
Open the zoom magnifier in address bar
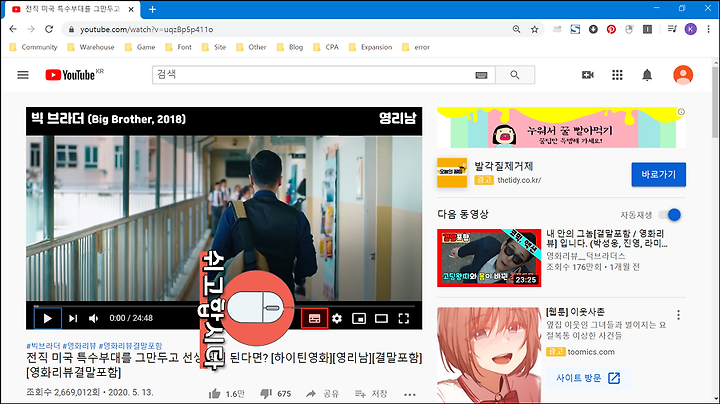517,29
